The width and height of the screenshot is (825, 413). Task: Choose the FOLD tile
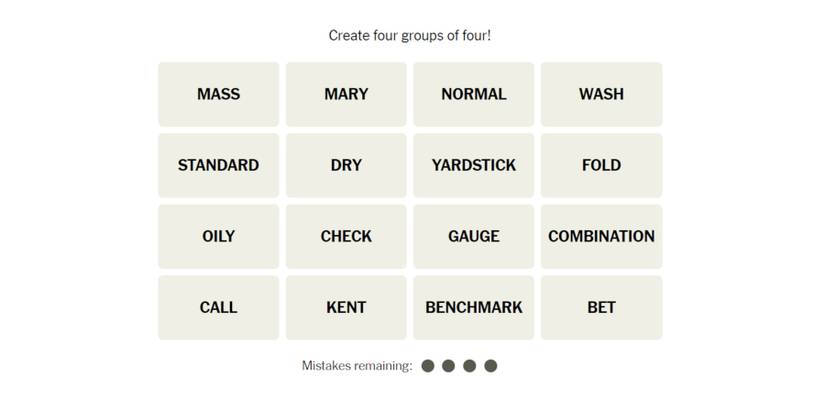[x=601, y=165]
